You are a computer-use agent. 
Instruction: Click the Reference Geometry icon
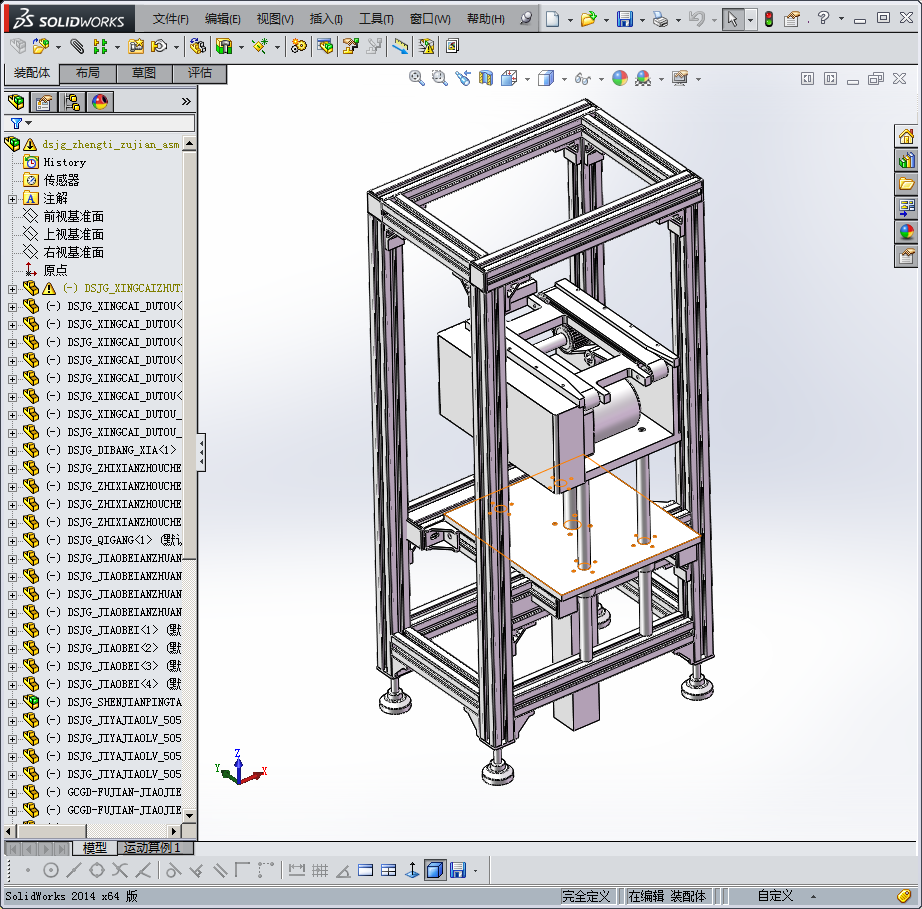click(260, 46)
